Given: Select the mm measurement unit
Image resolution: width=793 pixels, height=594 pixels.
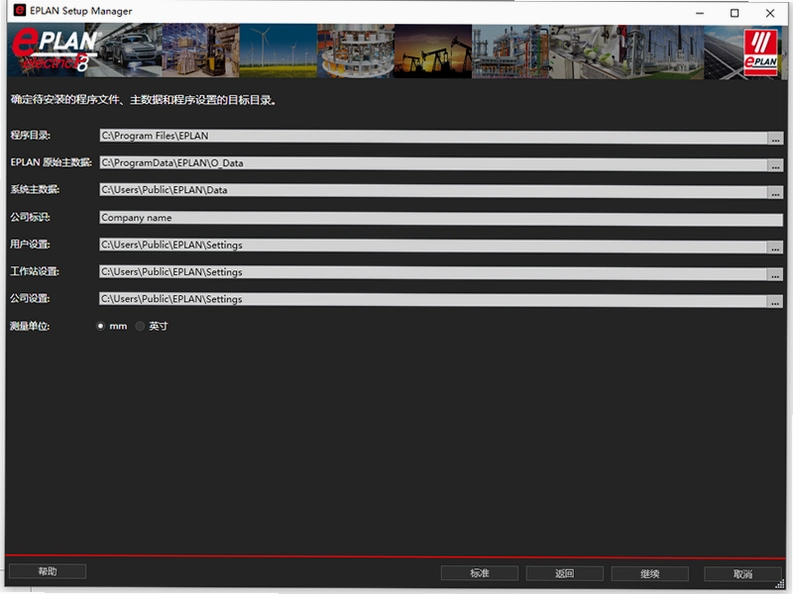Looking at the screenshot, I should tap(100, 326).
